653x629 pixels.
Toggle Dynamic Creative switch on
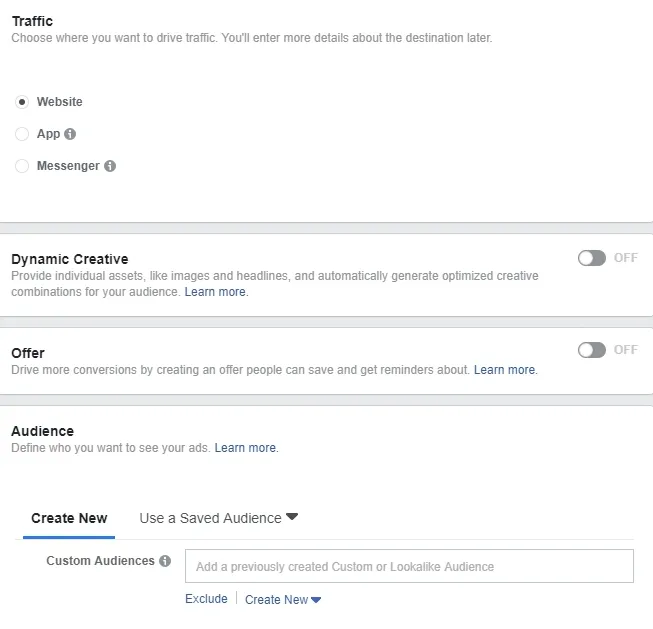(x=592, y=258)
